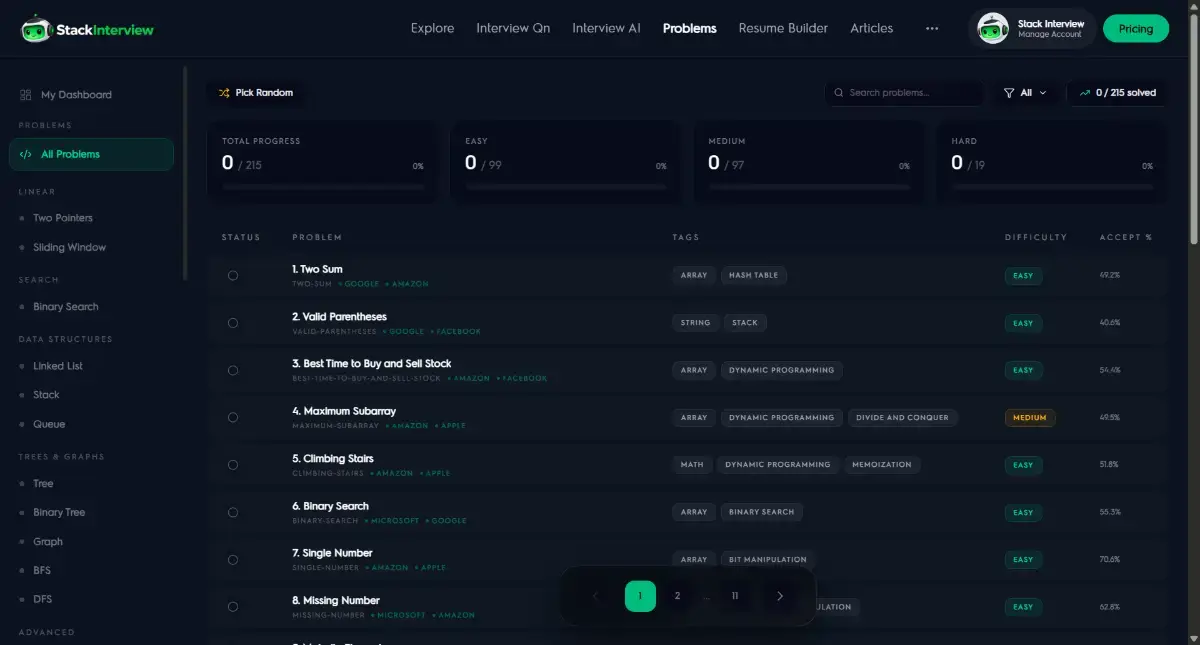
Task: Toggle status circle for Climbing Stairs
Action: pos(233,465)
